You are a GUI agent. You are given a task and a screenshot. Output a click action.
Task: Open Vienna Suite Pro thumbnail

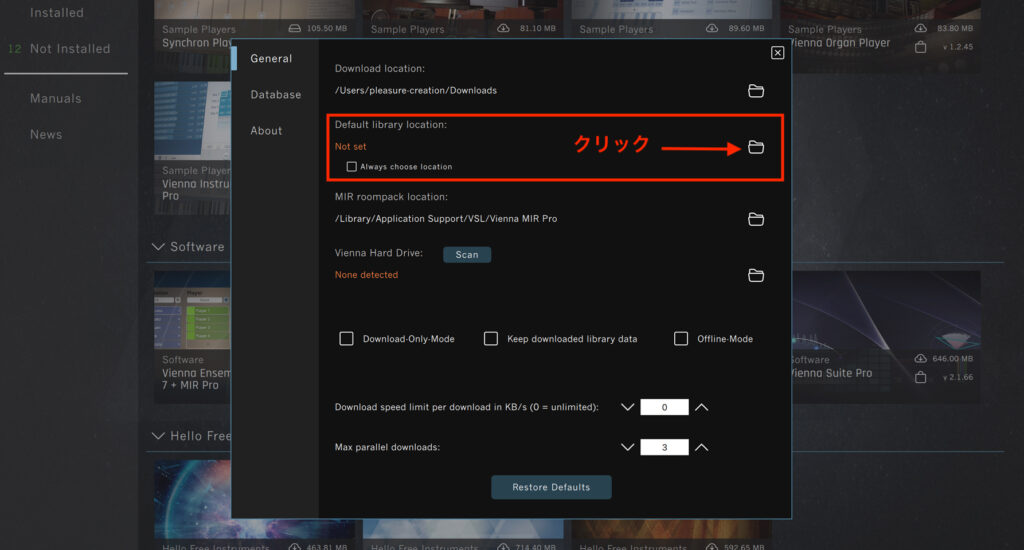pos(886,310)
